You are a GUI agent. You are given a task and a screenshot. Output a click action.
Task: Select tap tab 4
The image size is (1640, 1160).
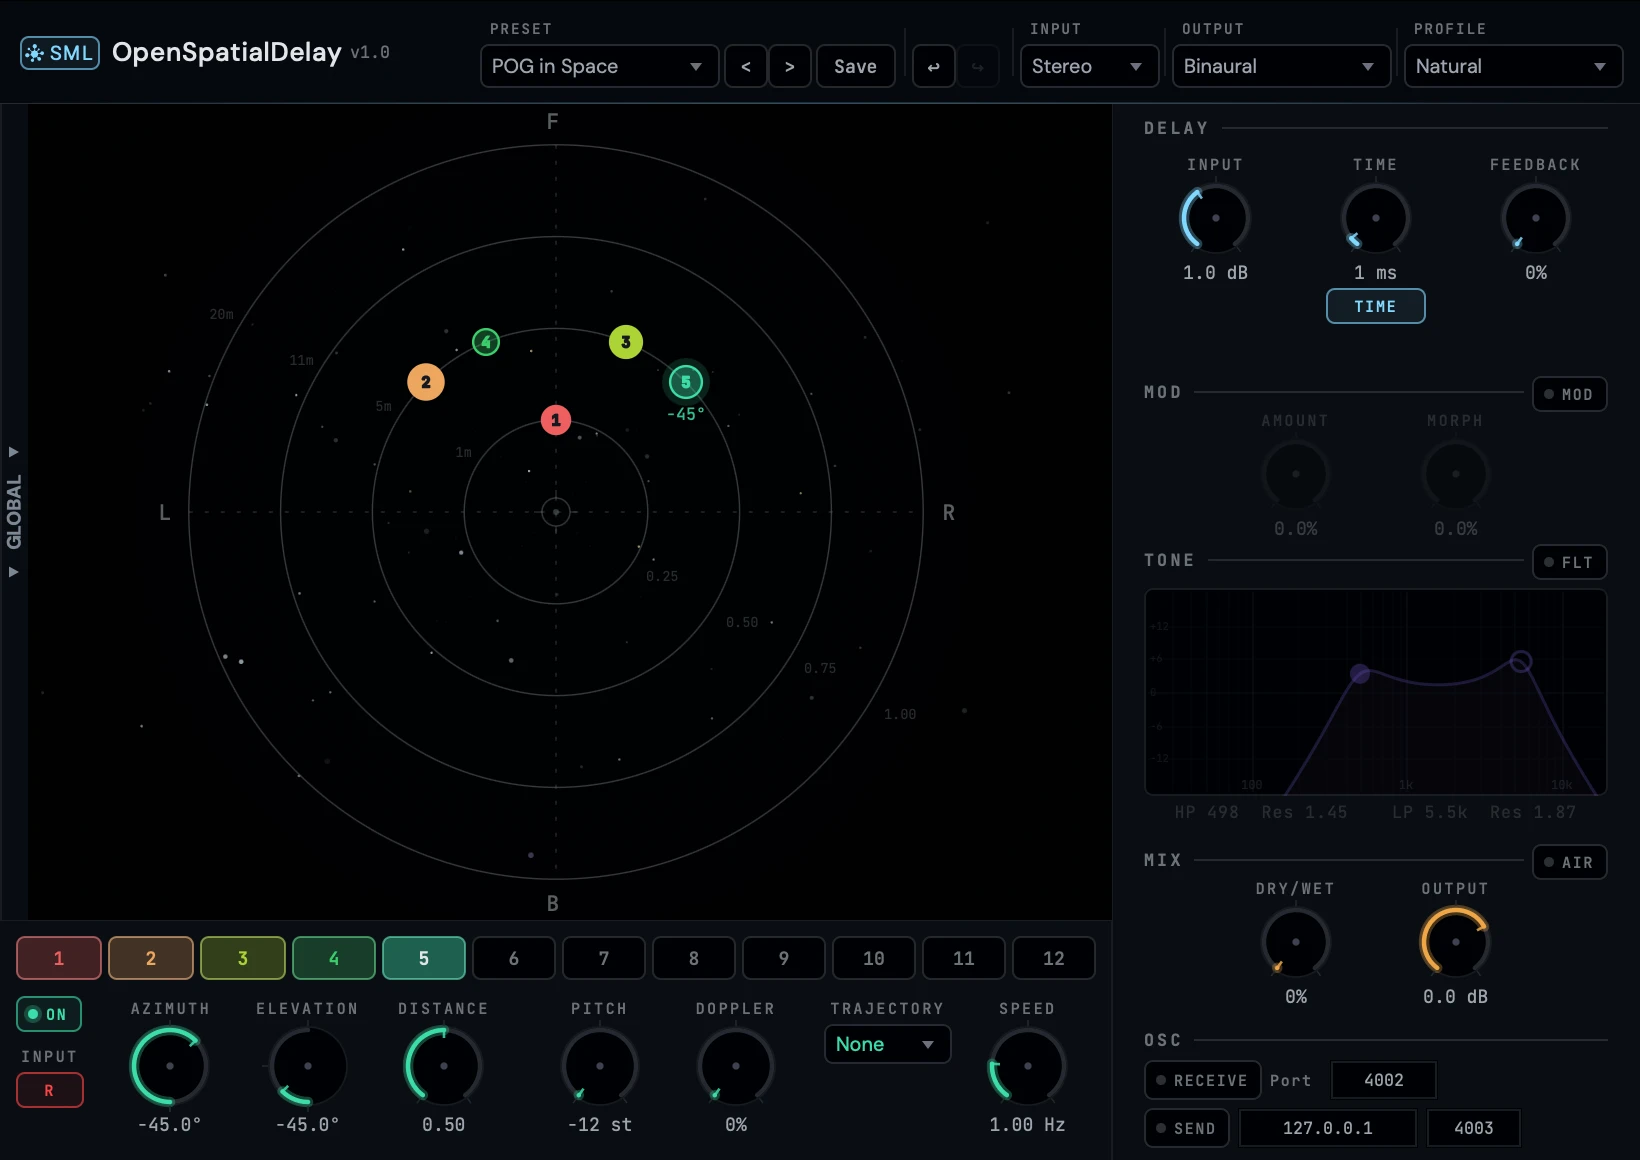tap(334, 958)
